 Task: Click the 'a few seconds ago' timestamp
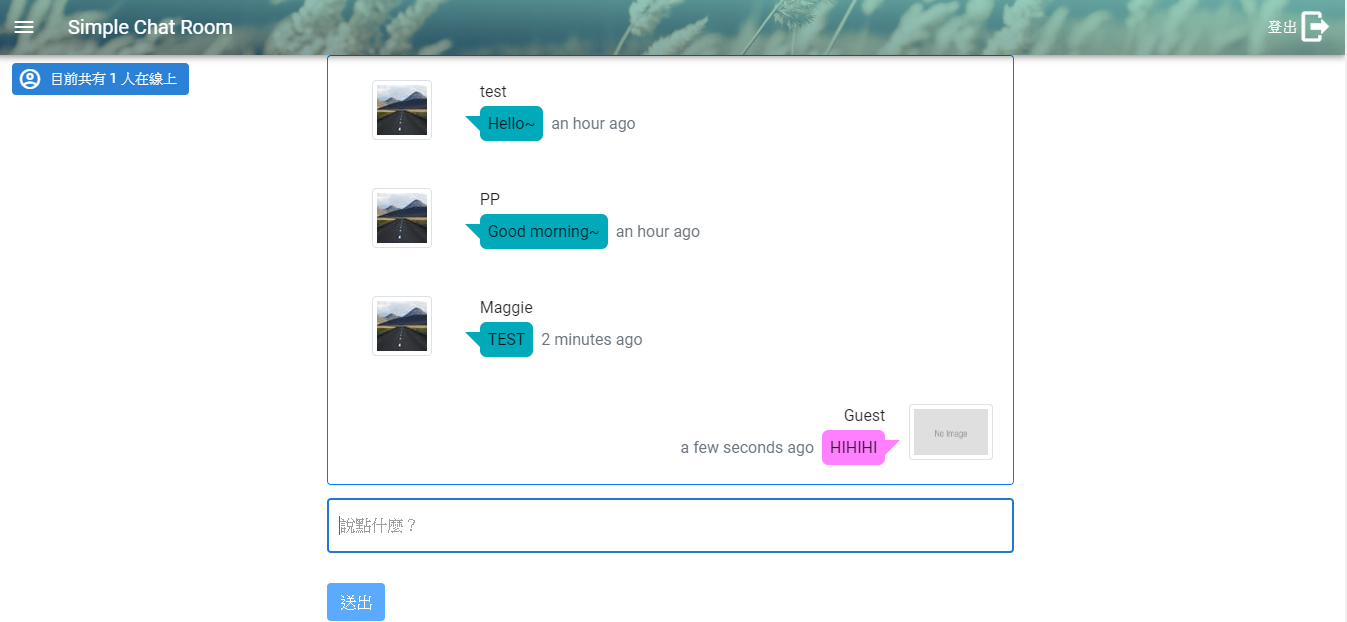[x=747, y=448]
